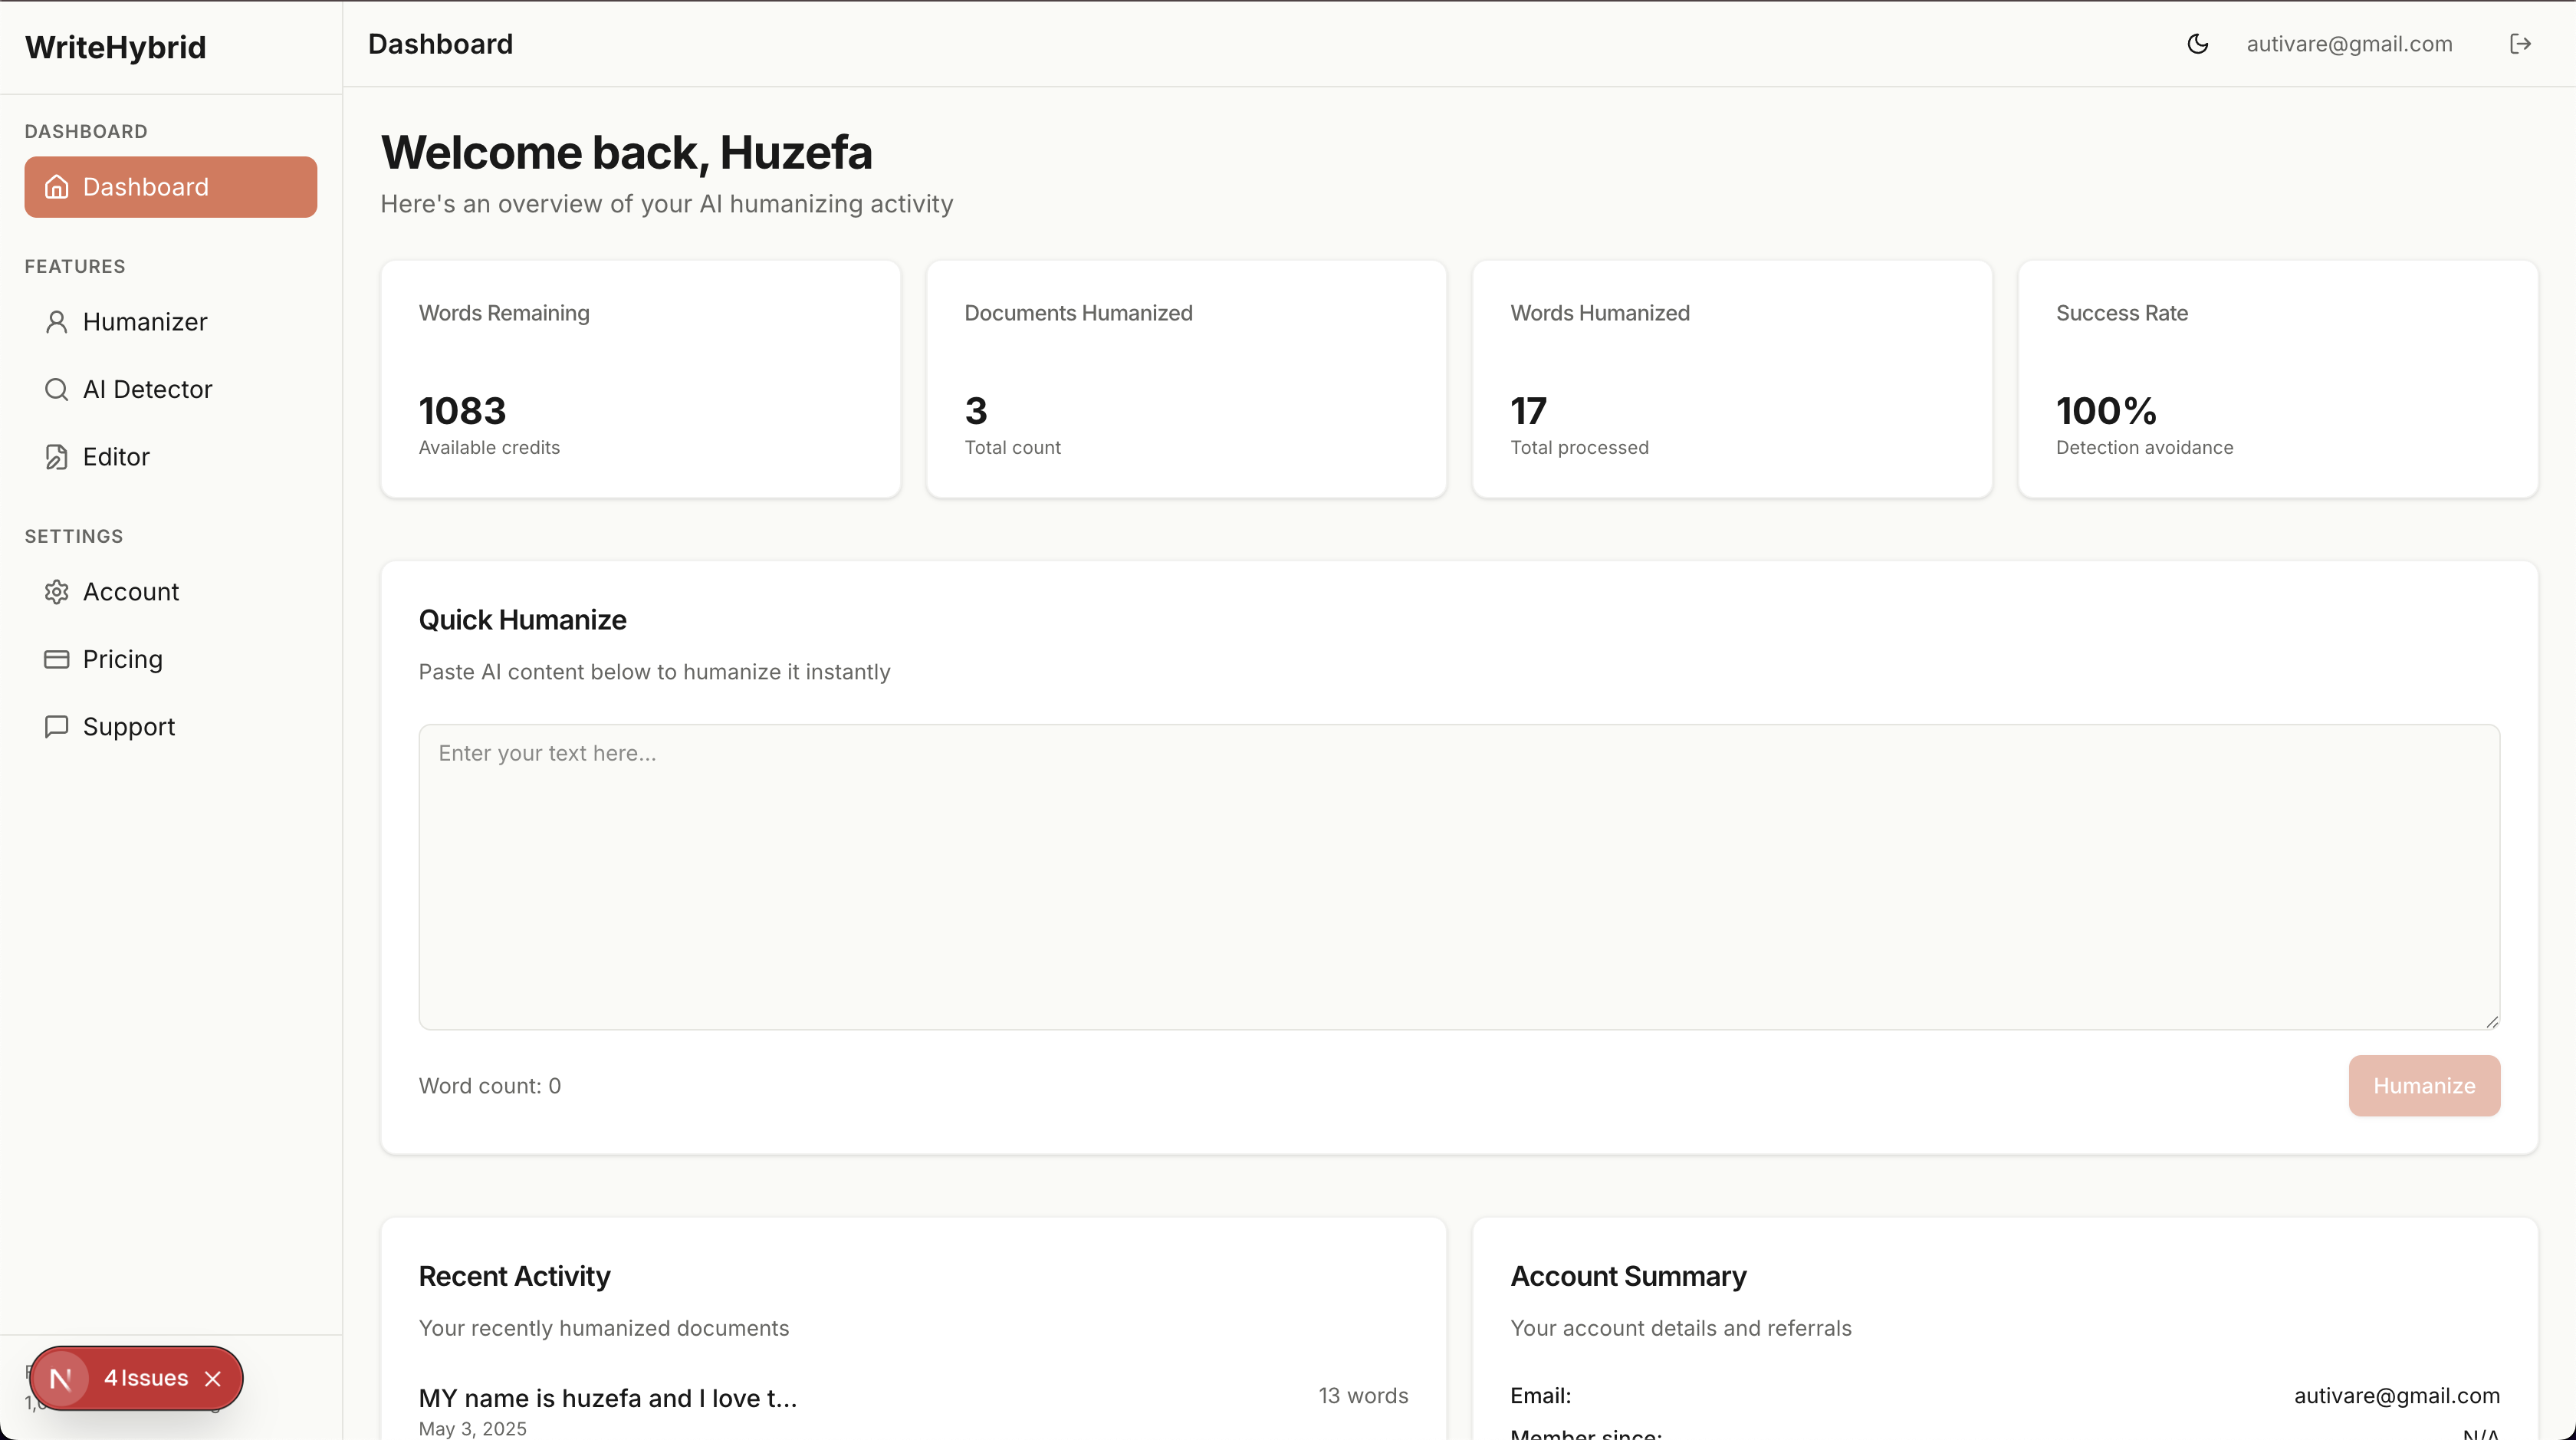
Task: Toggle dark mode with moon icon
Action: tap(2197, 44)
